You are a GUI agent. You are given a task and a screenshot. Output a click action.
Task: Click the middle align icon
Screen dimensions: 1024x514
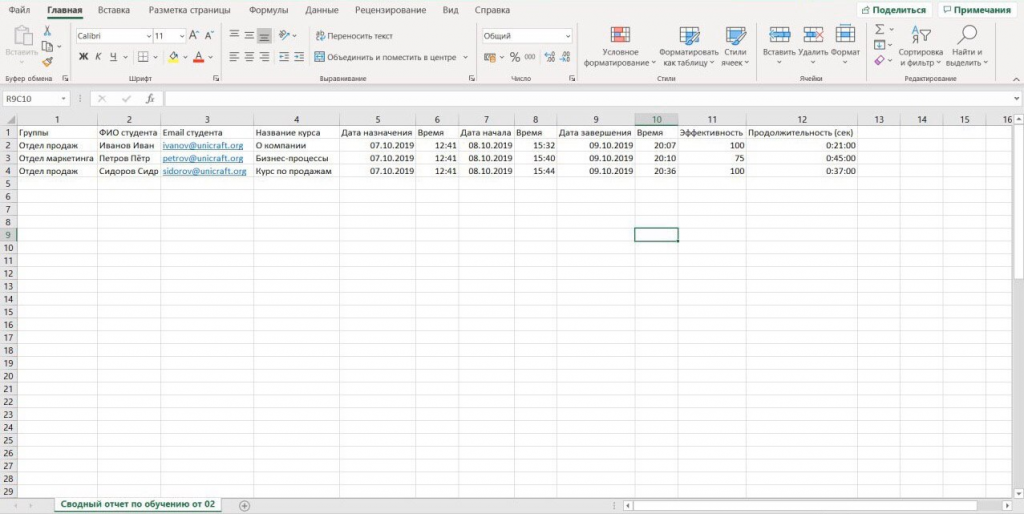coord(249,36)
